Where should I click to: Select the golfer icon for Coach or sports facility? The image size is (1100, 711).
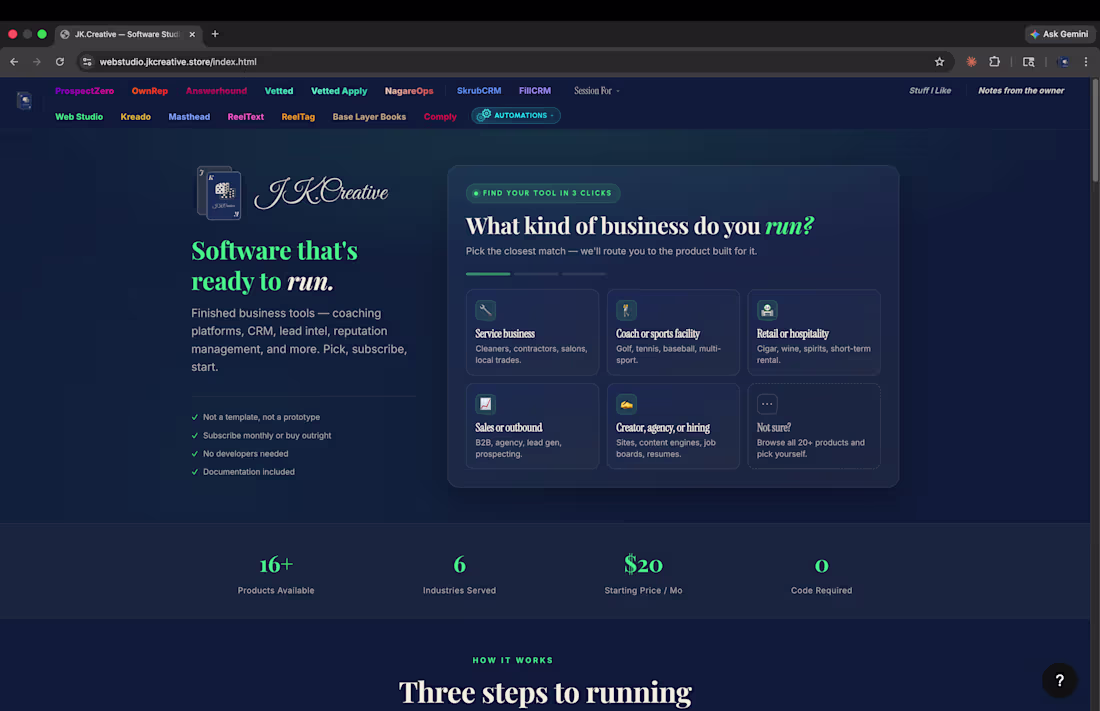pos(625,310)
